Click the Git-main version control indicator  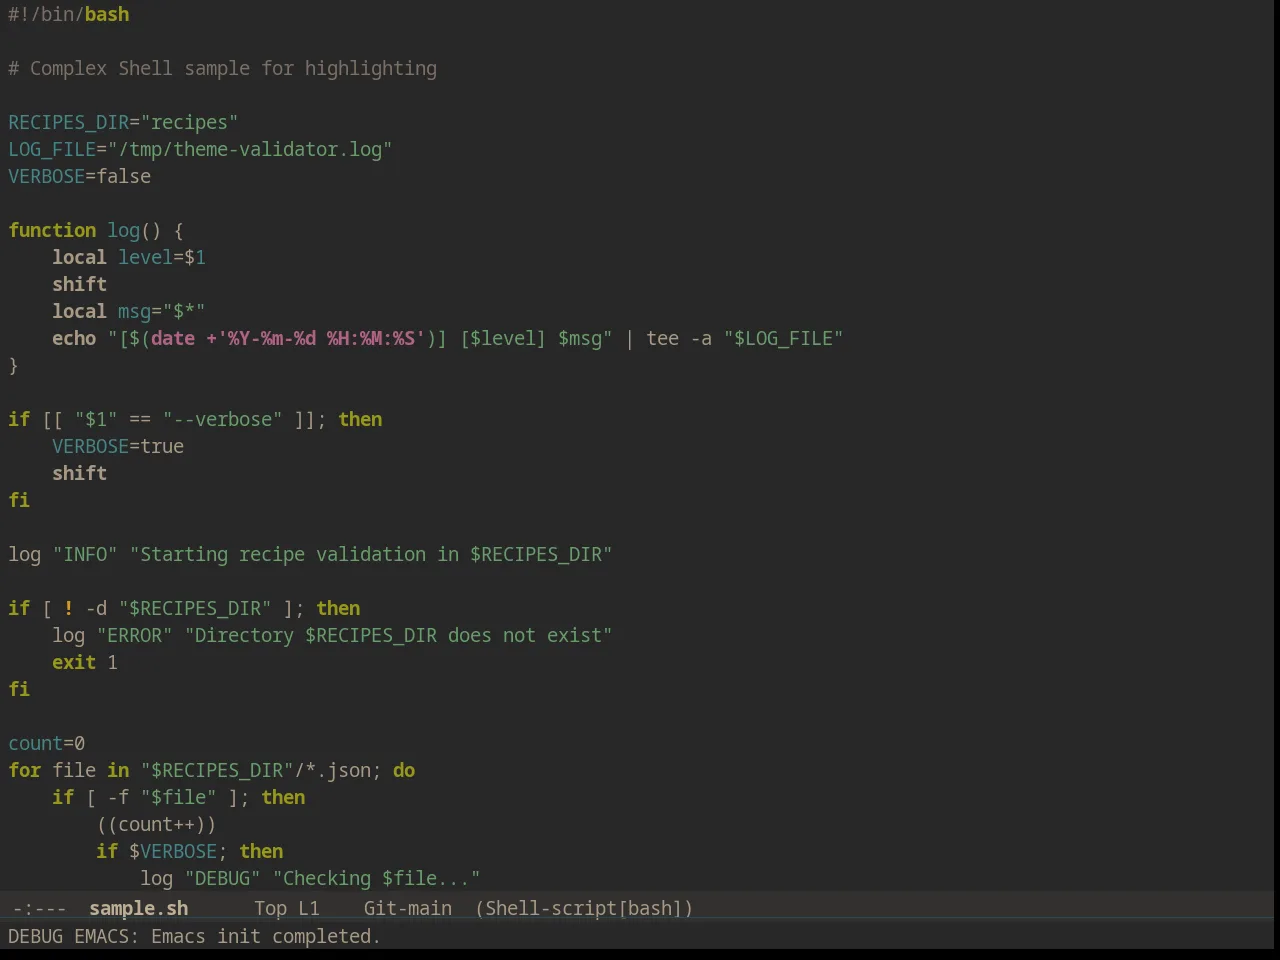407,908
